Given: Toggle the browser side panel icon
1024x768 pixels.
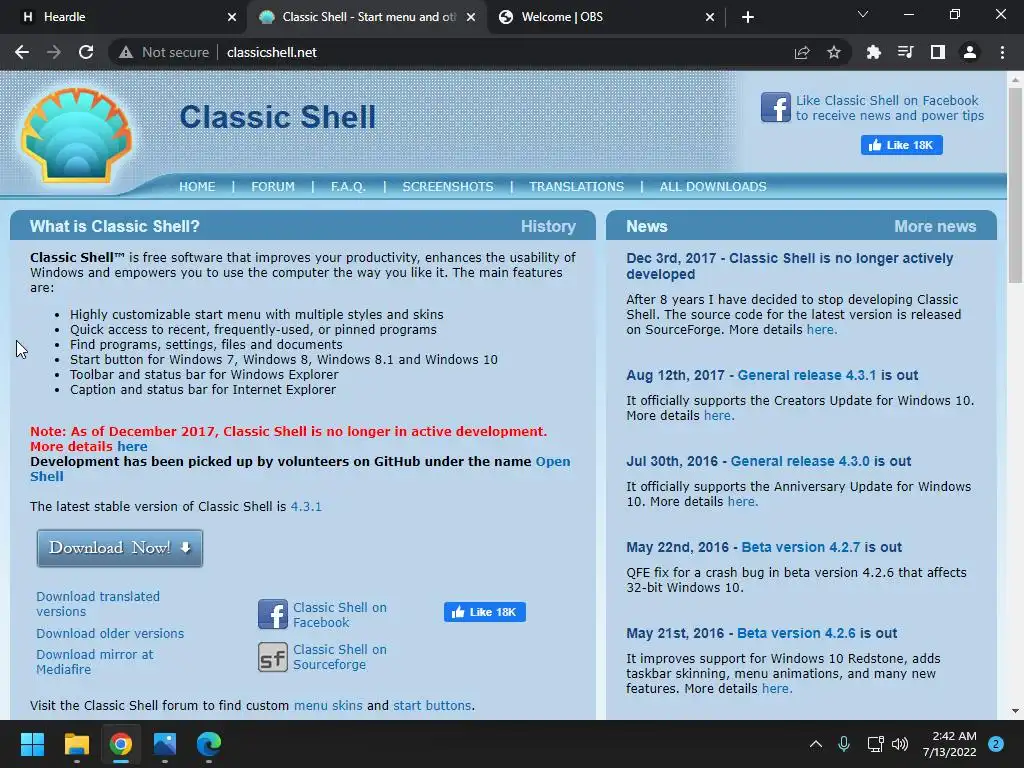Looking at the screenshot, I should [938, 52].
